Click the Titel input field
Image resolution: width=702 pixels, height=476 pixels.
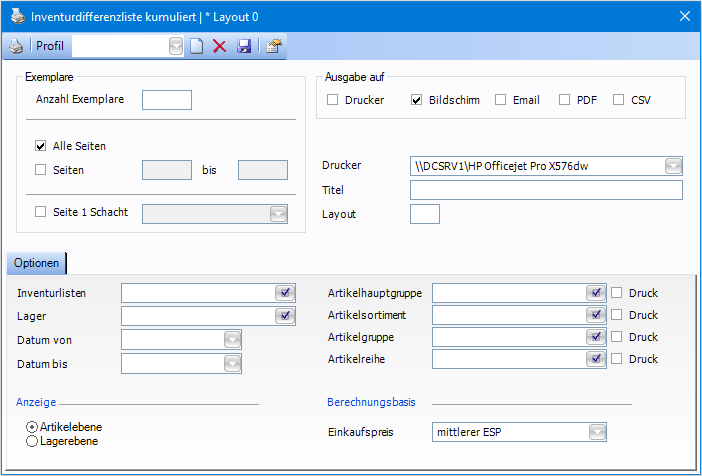pyautogui.click(x=546, y=190)
